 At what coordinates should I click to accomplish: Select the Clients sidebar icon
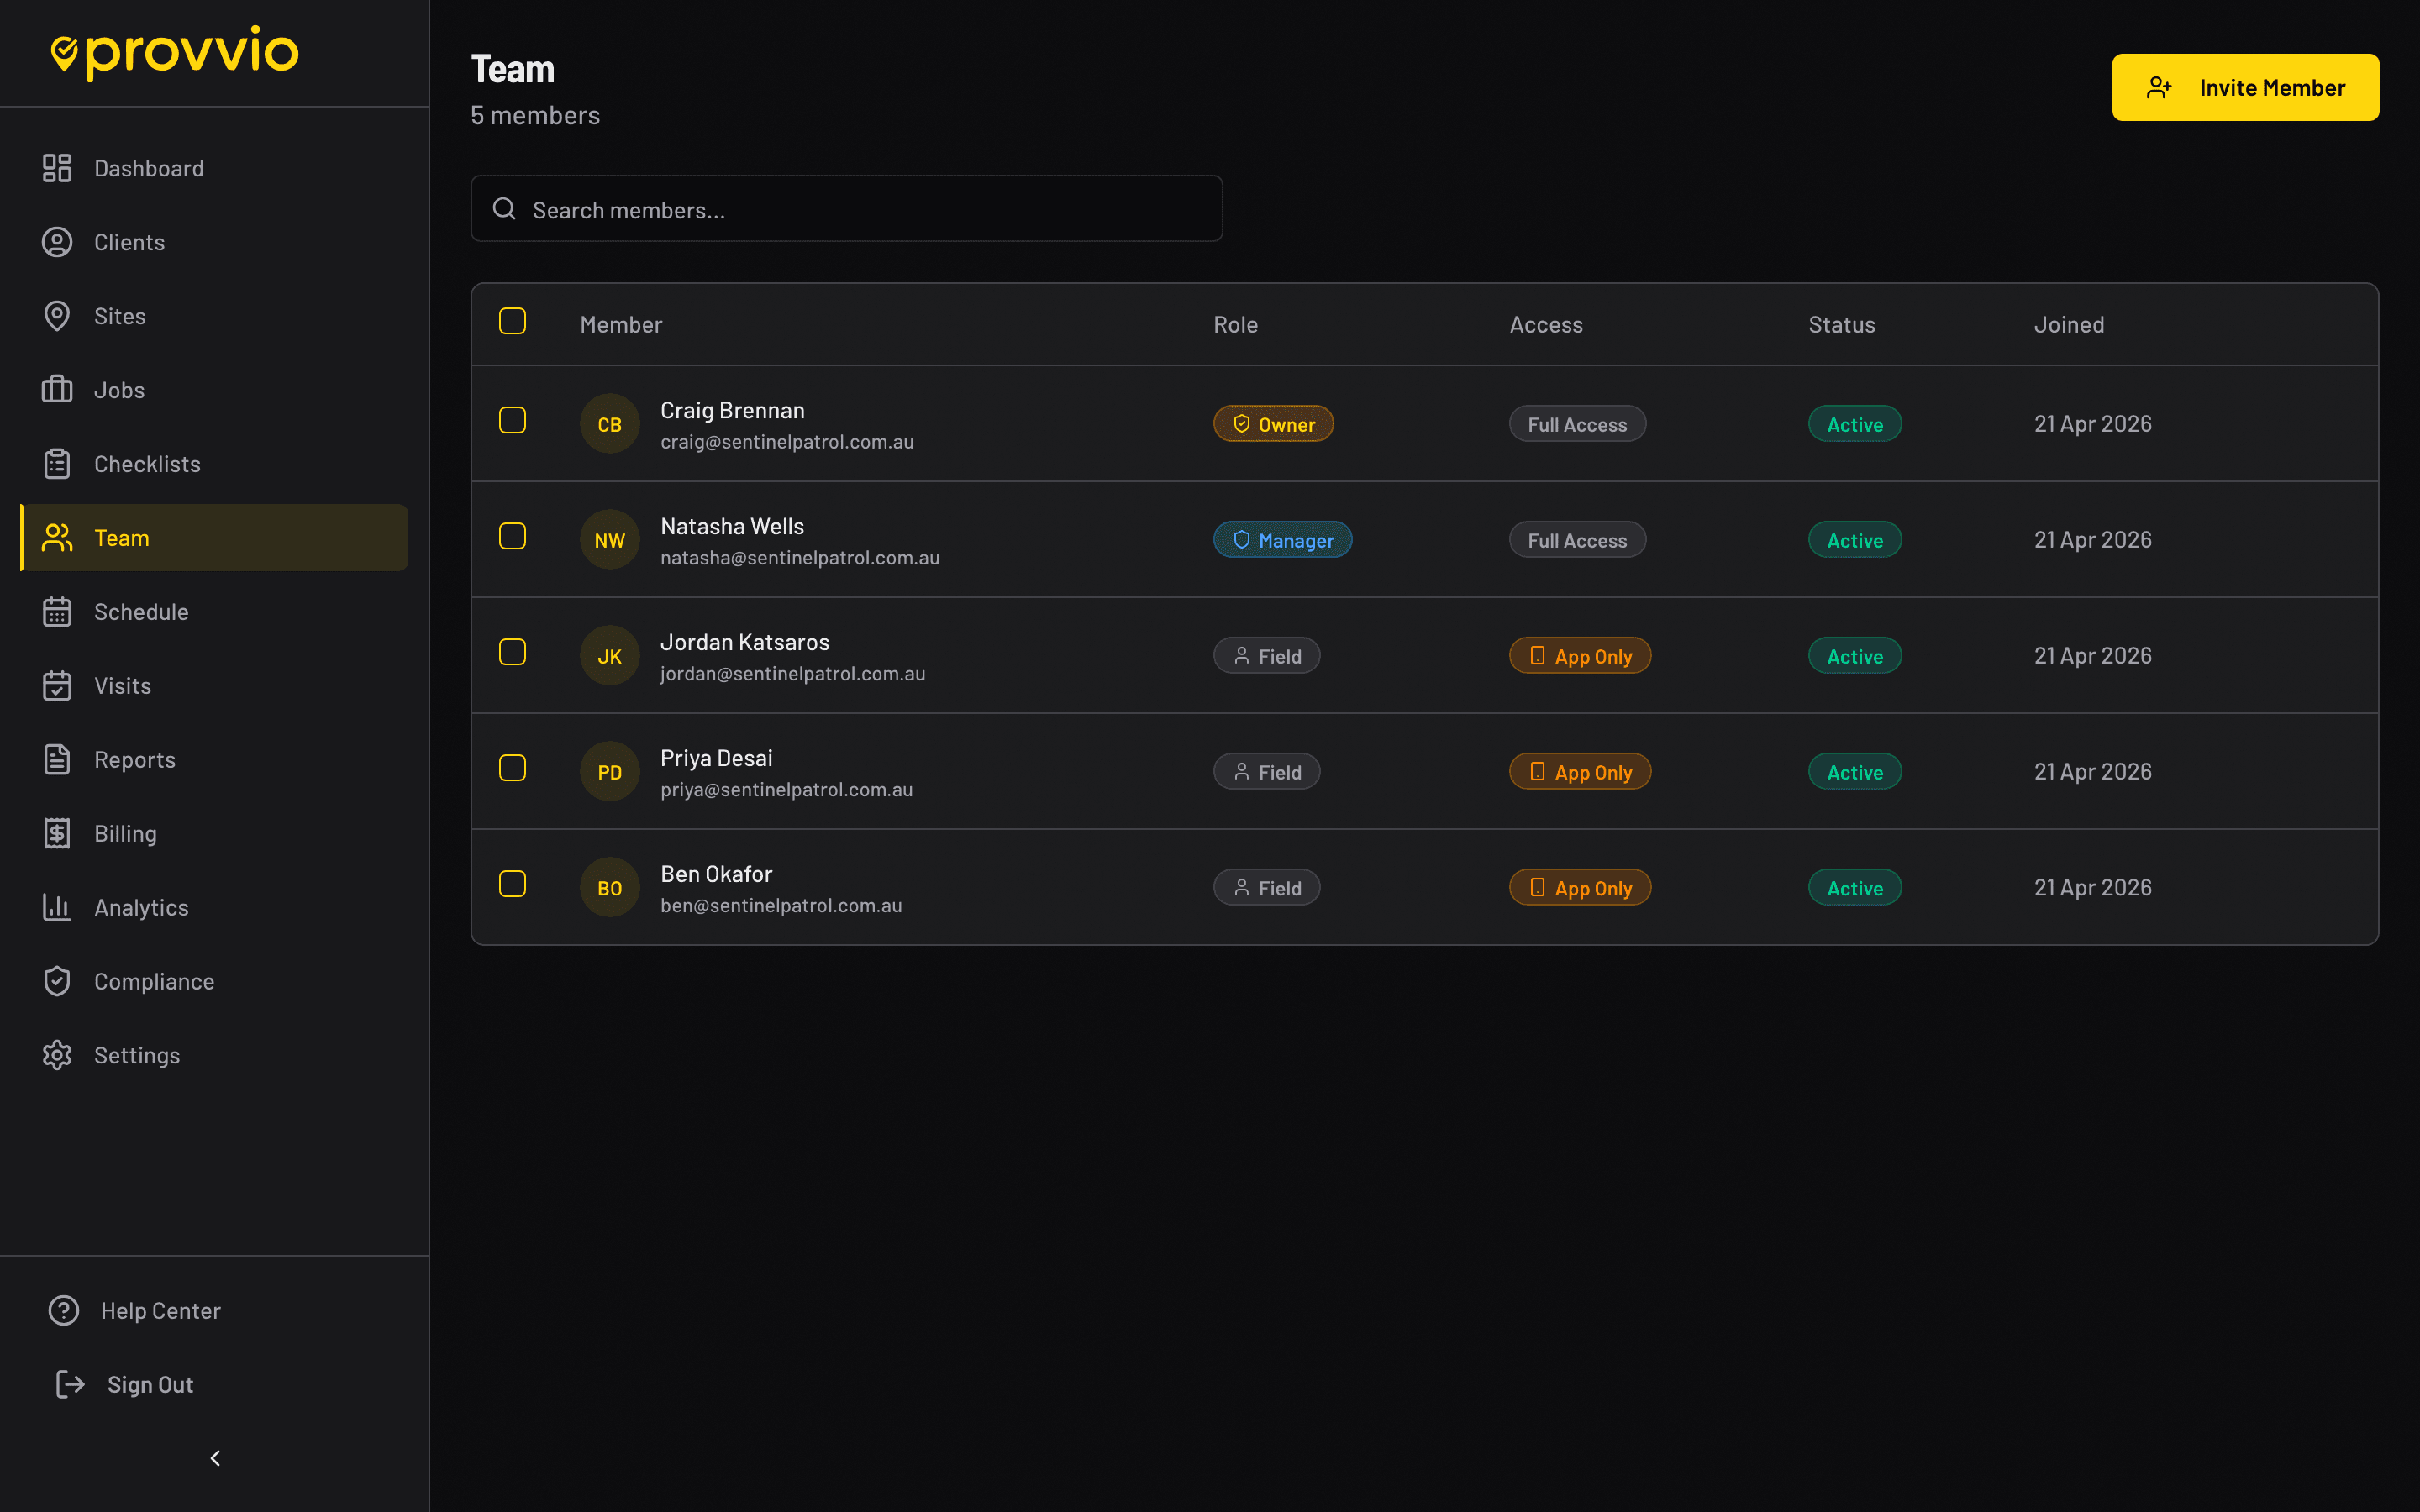[57, 242]
